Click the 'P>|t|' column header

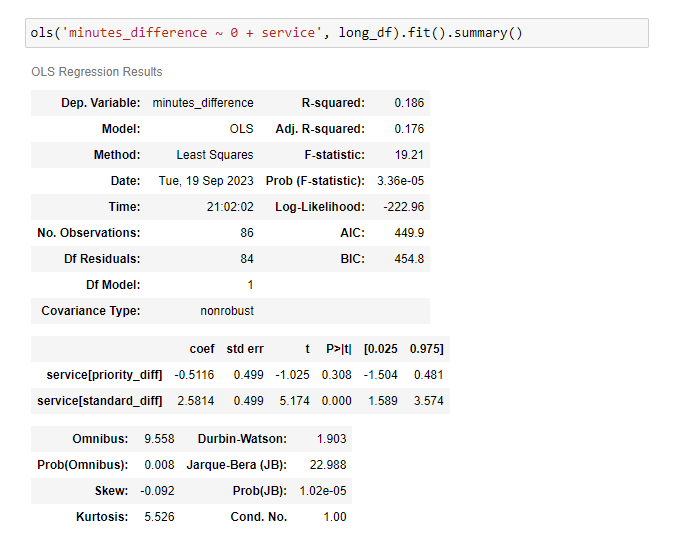click(x=339, y=349)
